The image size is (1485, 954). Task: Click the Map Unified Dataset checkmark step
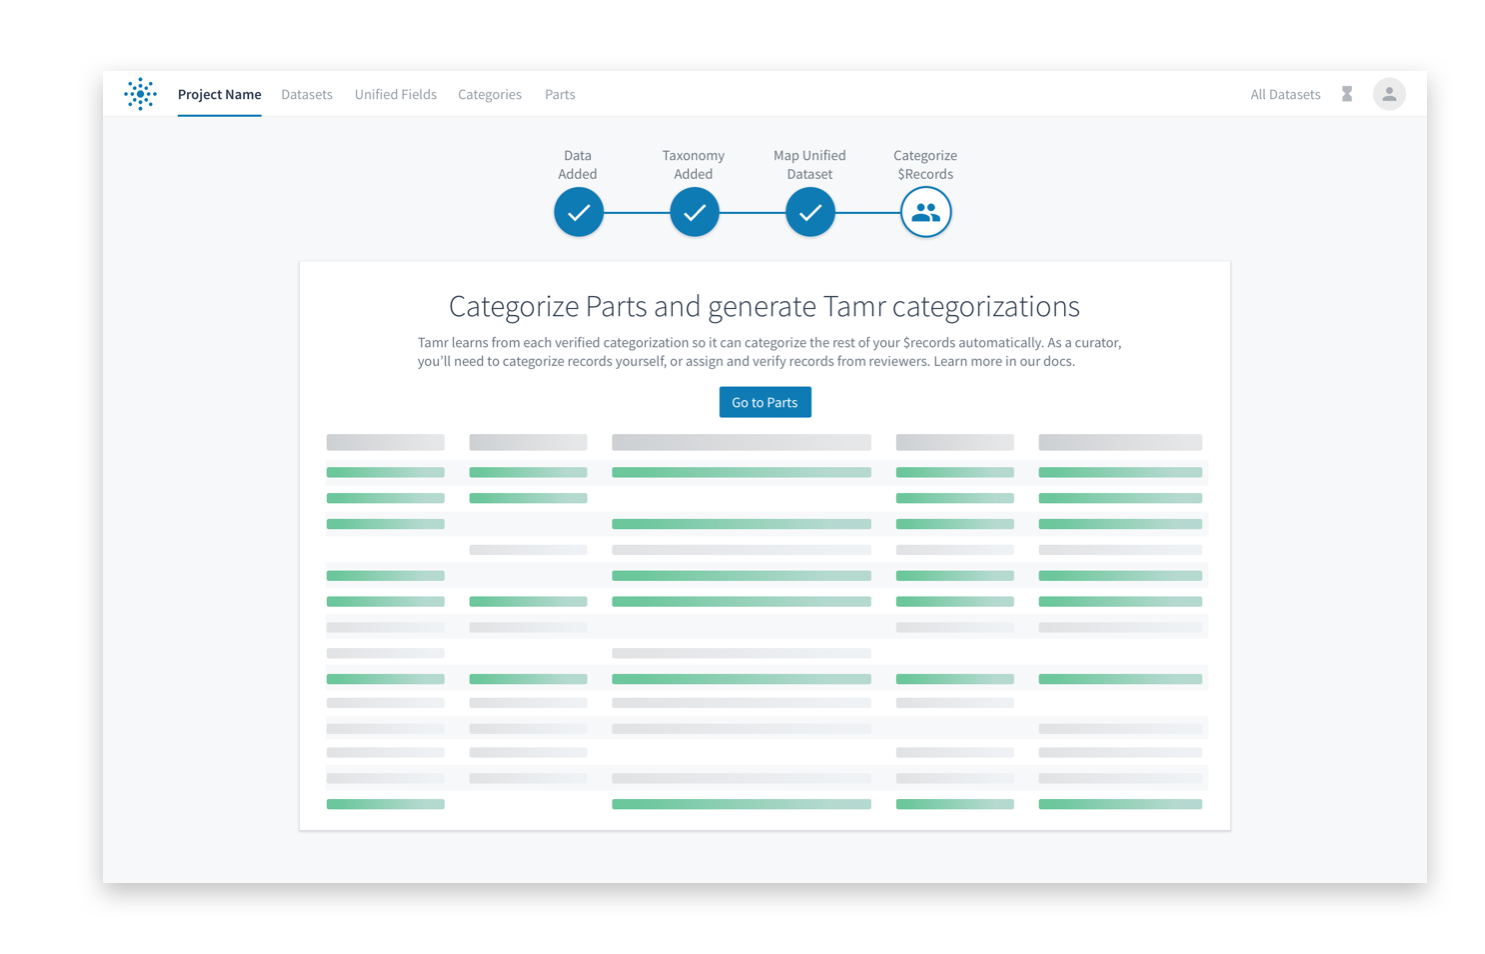tap(810, 212)
